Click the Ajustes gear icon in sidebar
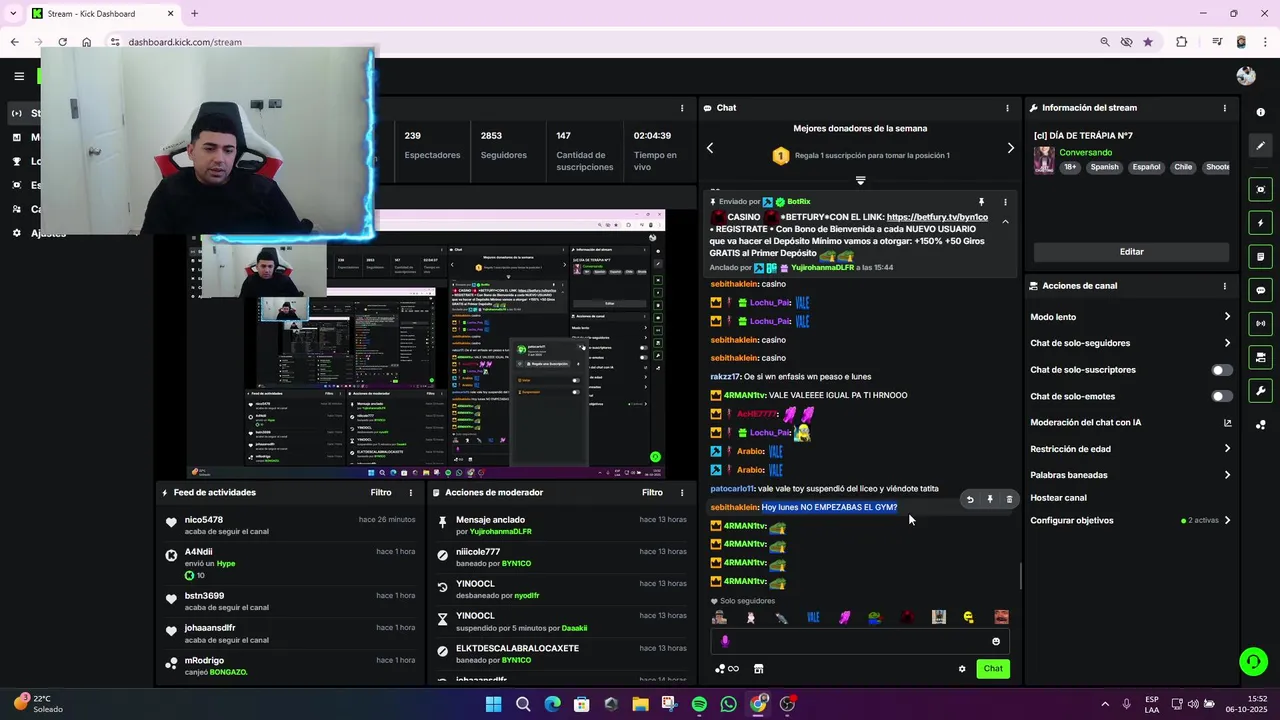 (x=16, y=233)
